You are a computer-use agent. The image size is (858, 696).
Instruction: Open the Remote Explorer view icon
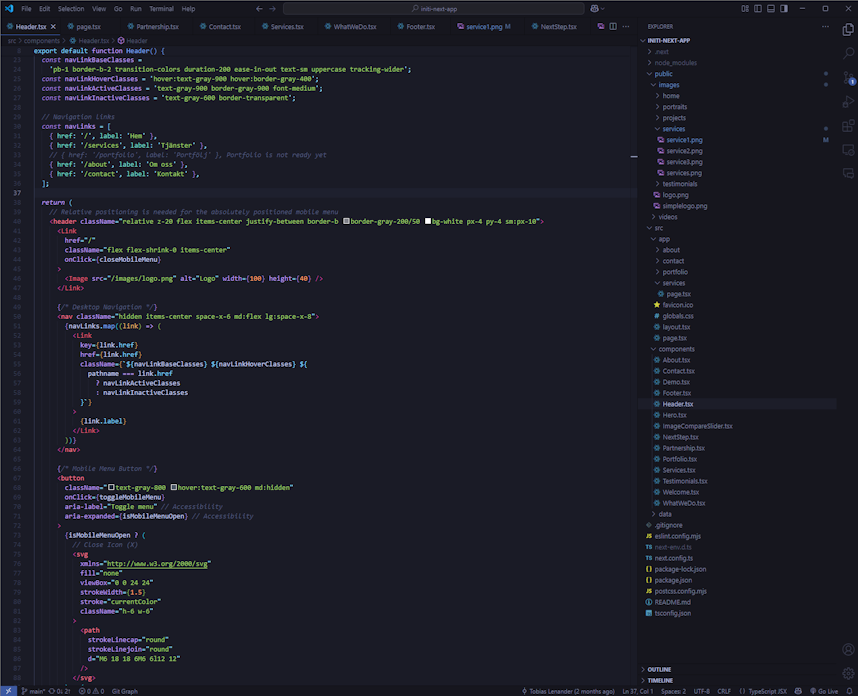click(848, 150)
